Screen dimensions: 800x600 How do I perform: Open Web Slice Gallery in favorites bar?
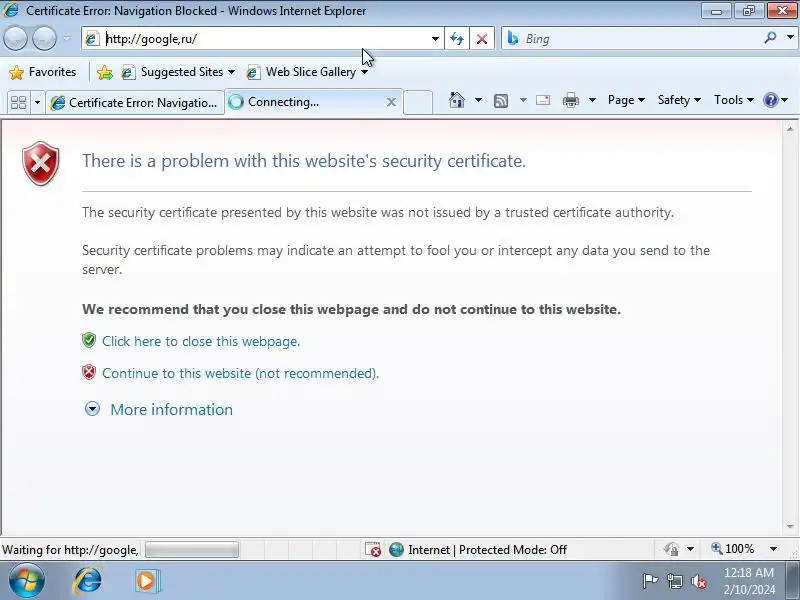(307, 72)
